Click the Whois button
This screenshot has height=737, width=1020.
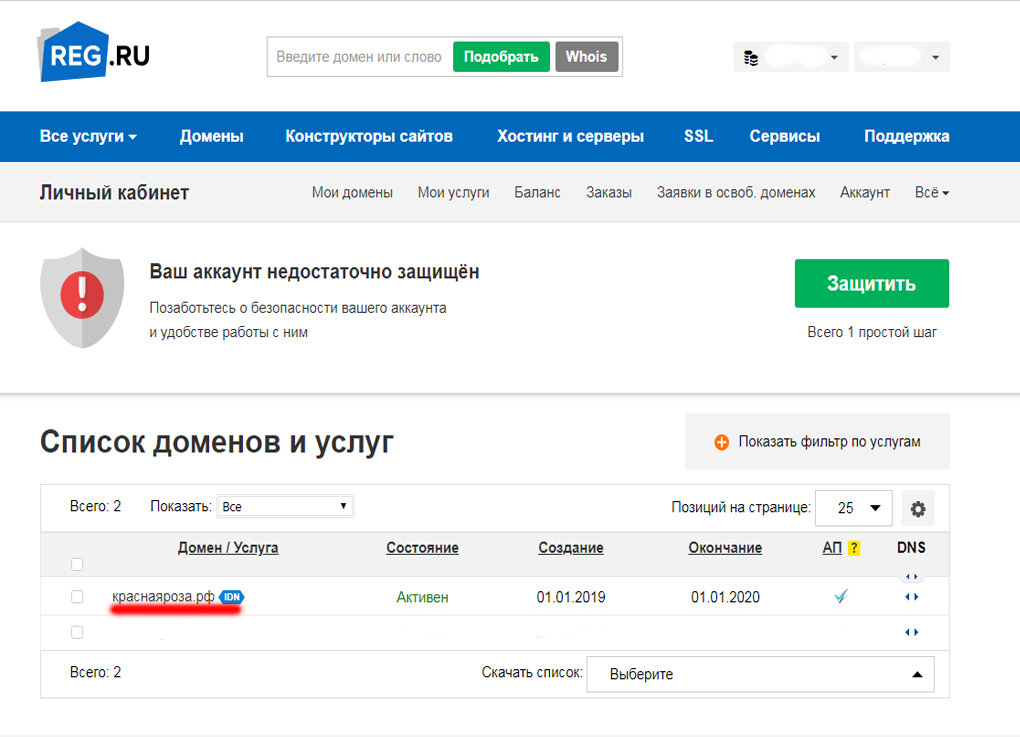586,57
